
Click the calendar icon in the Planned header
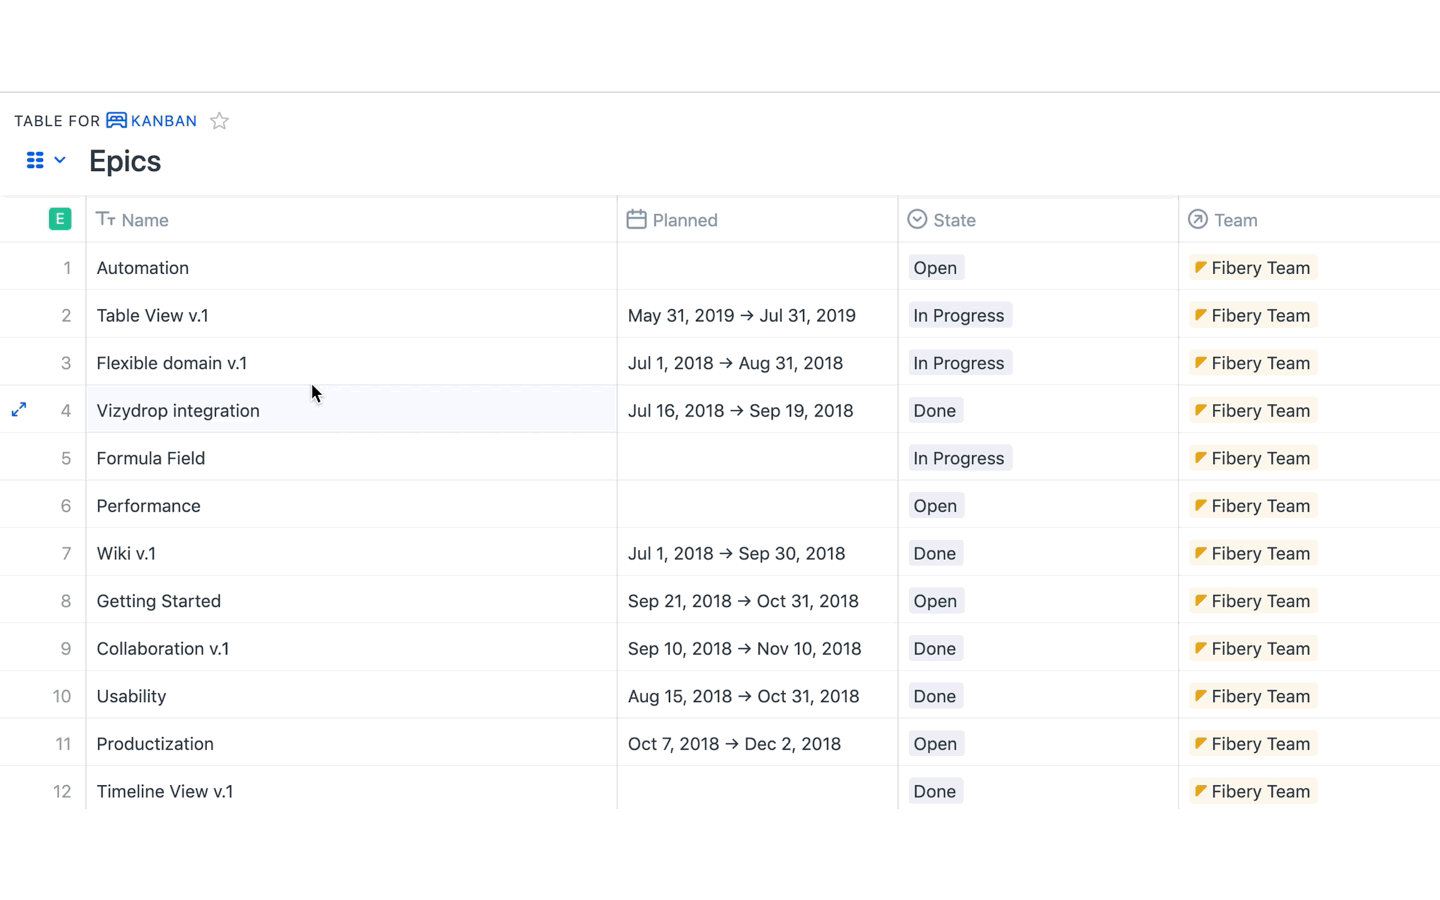(x=637, y=219)
